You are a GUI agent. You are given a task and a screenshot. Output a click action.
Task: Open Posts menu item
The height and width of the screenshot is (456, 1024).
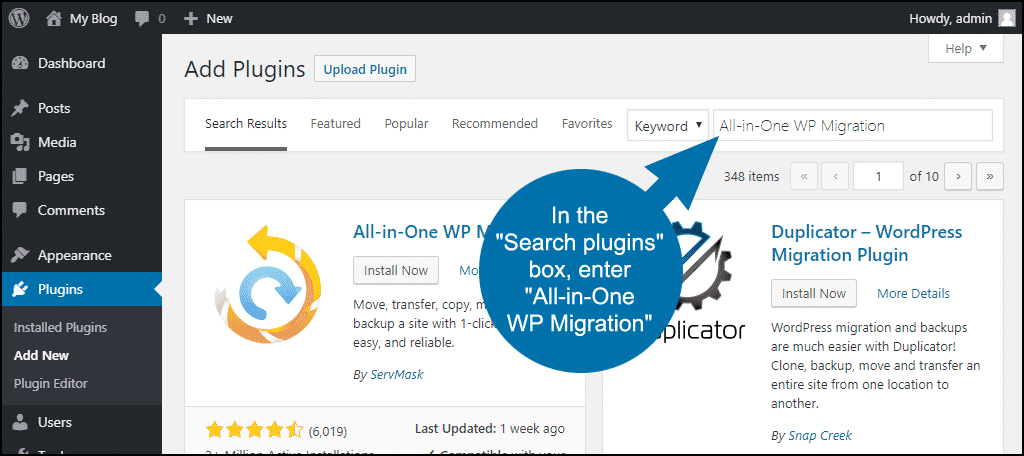[81, 108]
